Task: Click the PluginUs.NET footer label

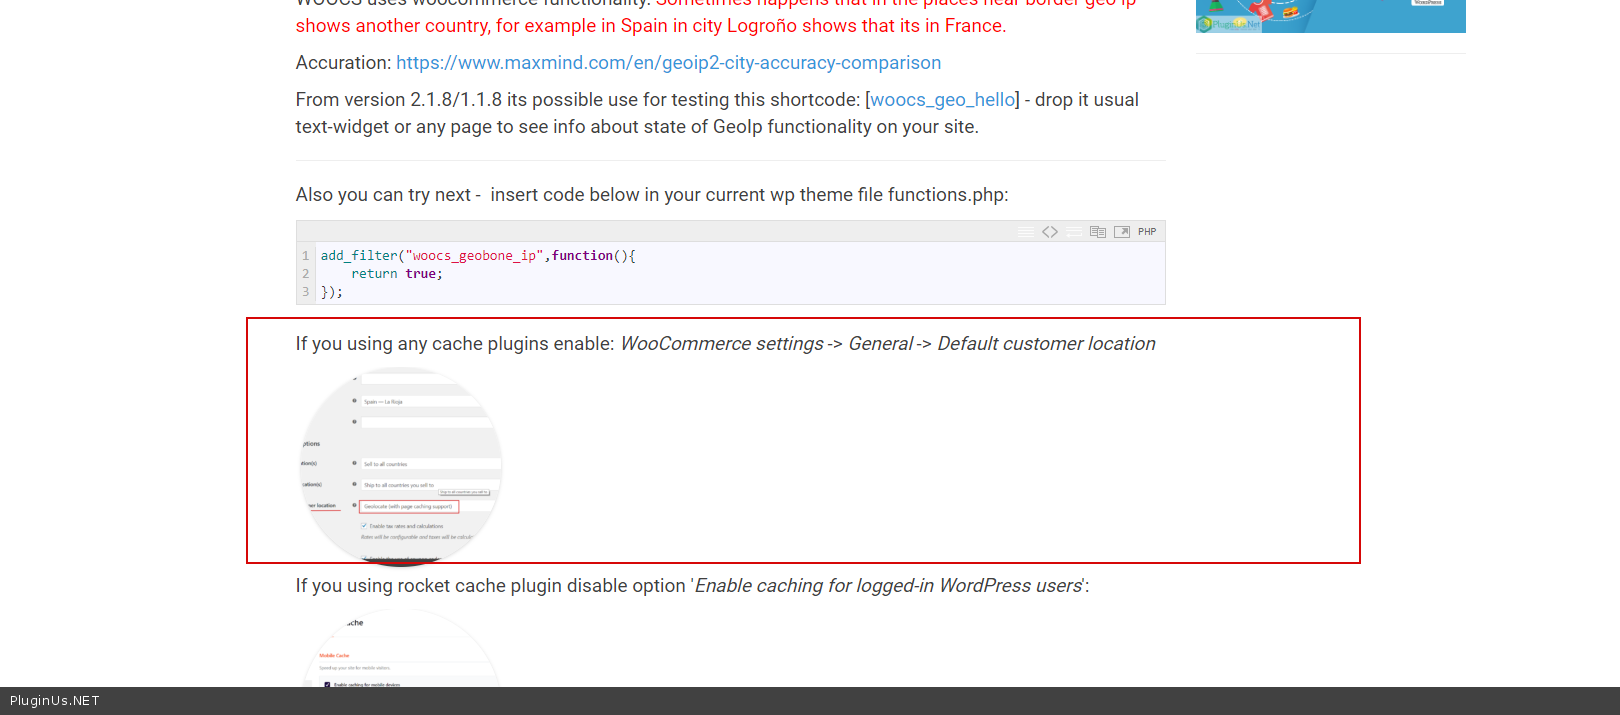Action: [x=55, y=701]
